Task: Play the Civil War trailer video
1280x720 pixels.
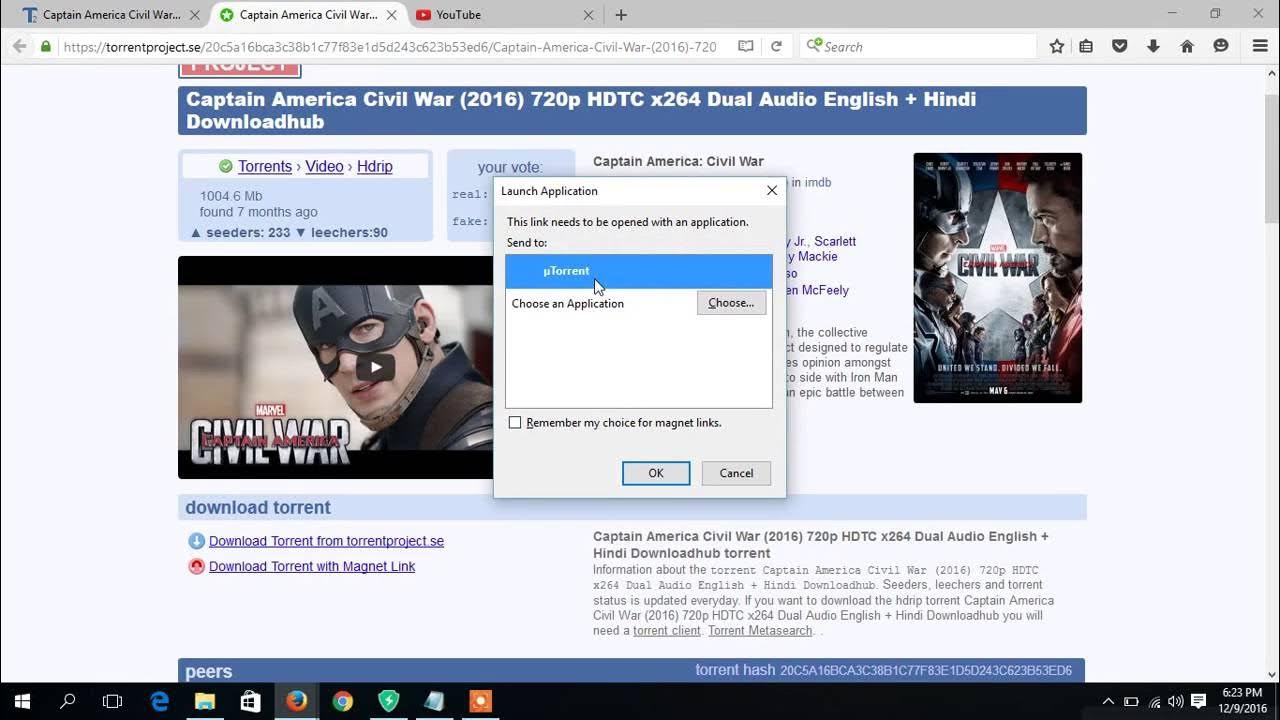Action: 376,367
